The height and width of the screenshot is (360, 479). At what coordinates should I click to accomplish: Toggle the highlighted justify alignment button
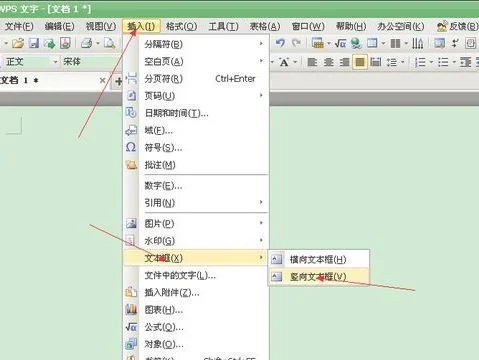pos(360,62)
